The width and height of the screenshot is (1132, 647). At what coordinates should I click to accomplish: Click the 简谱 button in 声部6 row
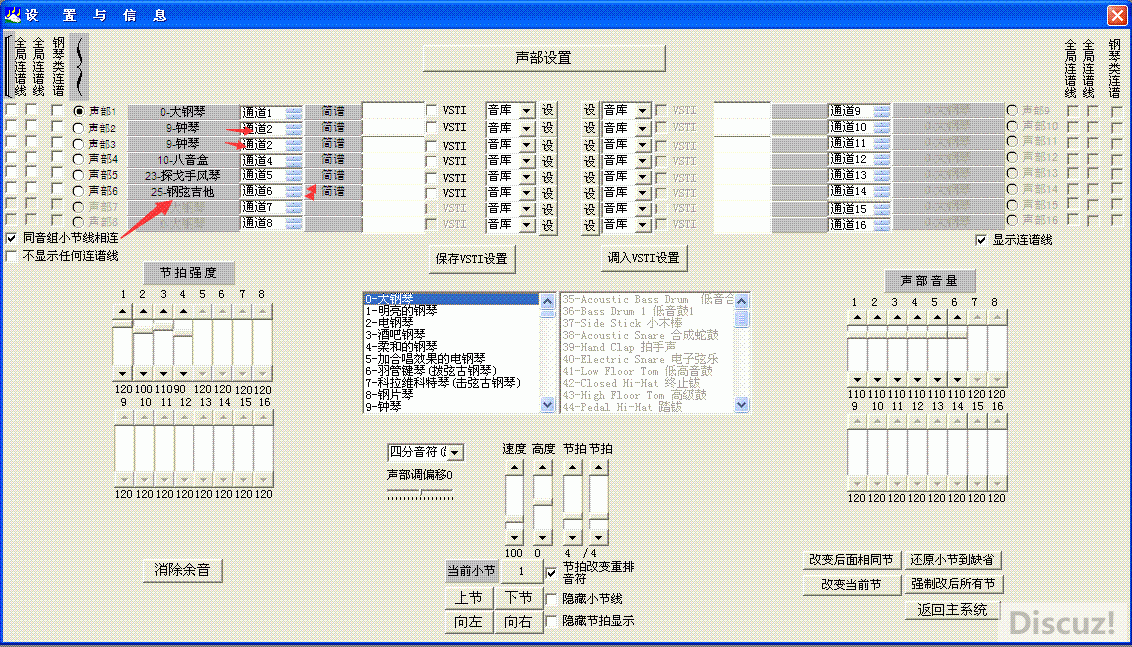(333, 191)
